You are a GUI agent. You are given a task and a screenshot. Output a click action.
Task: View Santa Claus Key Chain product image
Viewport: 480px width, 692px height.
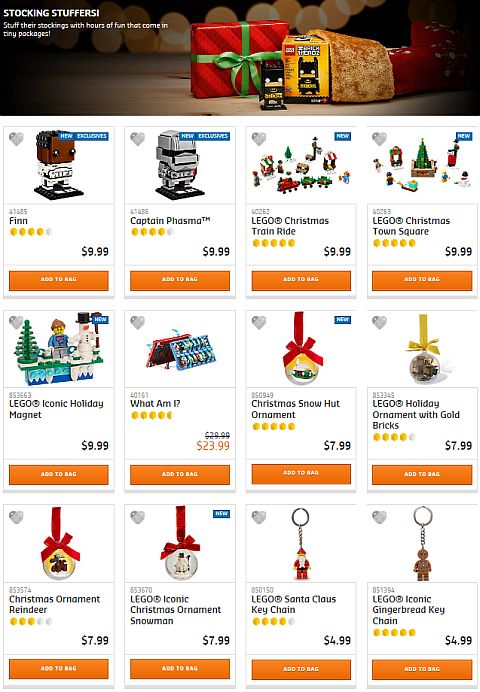pyautogui.click(x=301, y=544)
